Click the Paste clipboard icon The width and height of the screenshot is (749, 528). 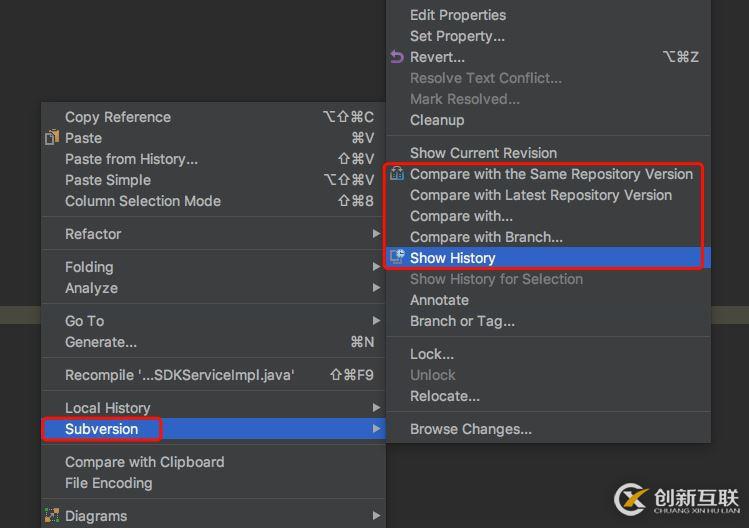(52, 138)
